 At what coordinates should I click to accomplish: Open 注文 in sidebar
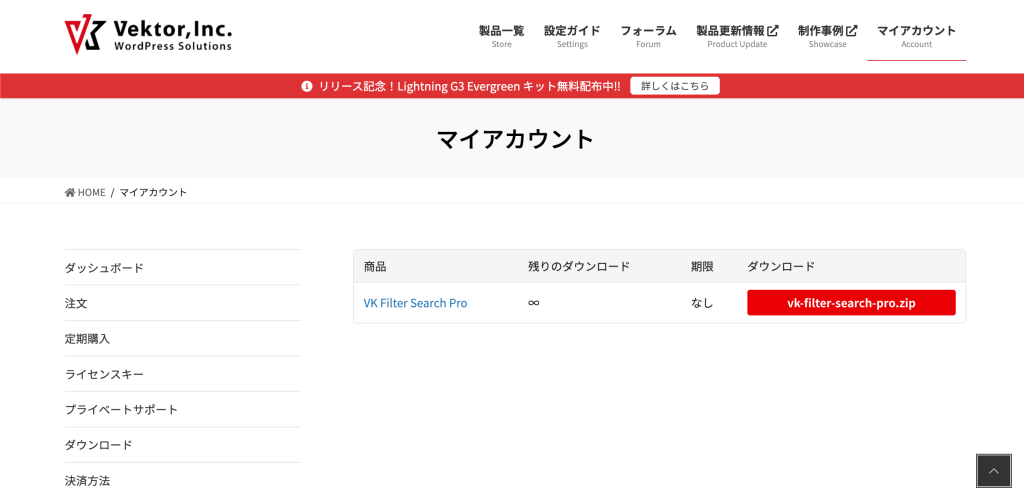tap(183, 303)
